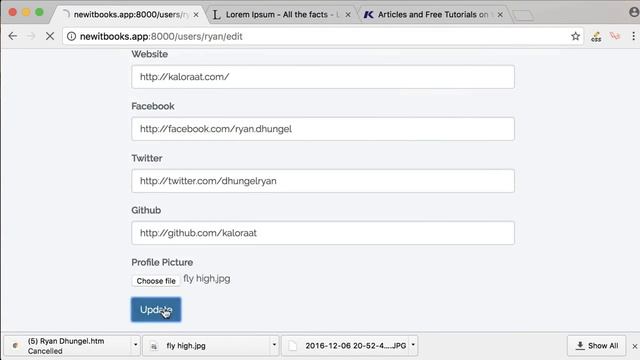The width and height of the screenshot is (640, 360).
Task: Open 2016-12-06 JPG download options arrow
Action: tap(413, 345)
